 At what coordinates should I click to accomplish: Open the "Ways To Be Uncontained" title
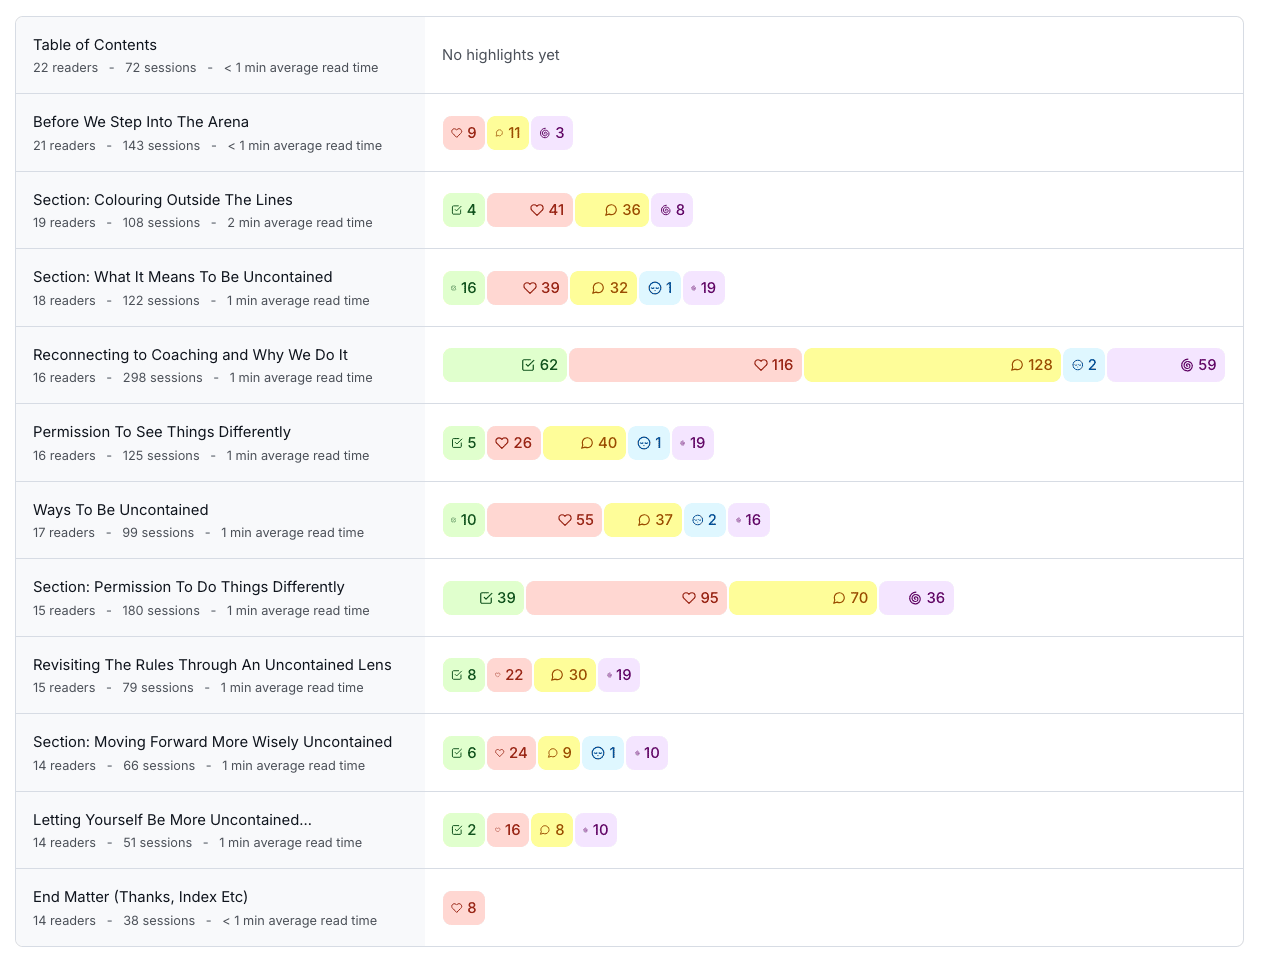point(121,510)
